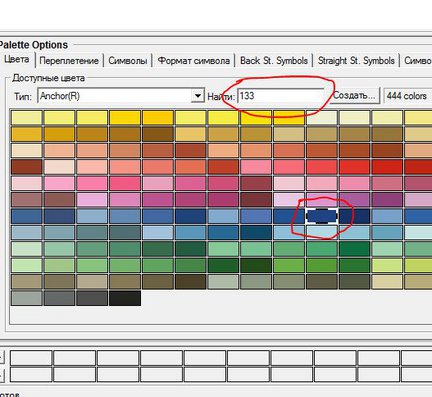Pick the peach cream swatch starting orange row
This screenshot has width=432, height=397.
click(27, 150)
